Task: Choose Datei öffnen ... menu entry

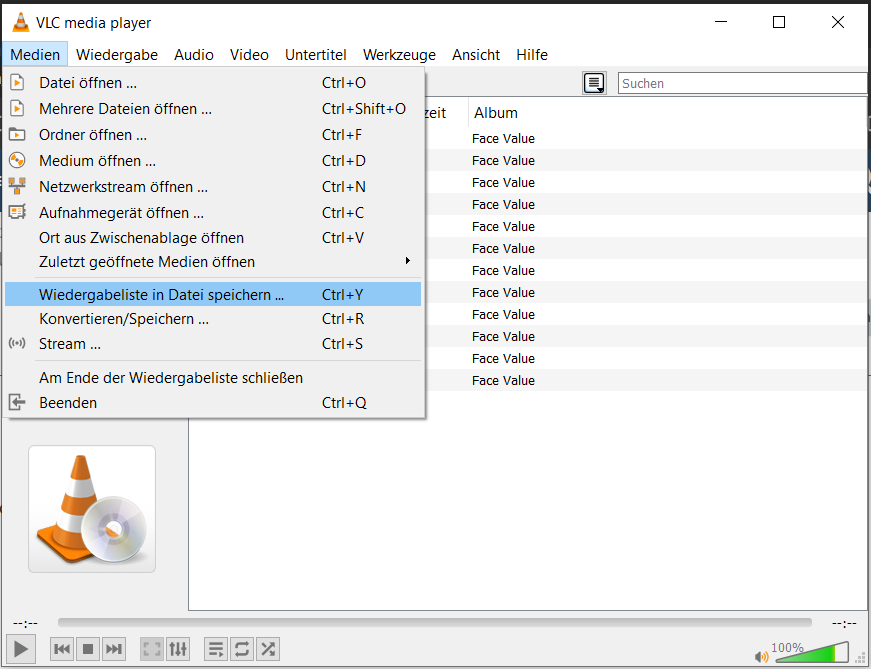Action: click(213, 83)
